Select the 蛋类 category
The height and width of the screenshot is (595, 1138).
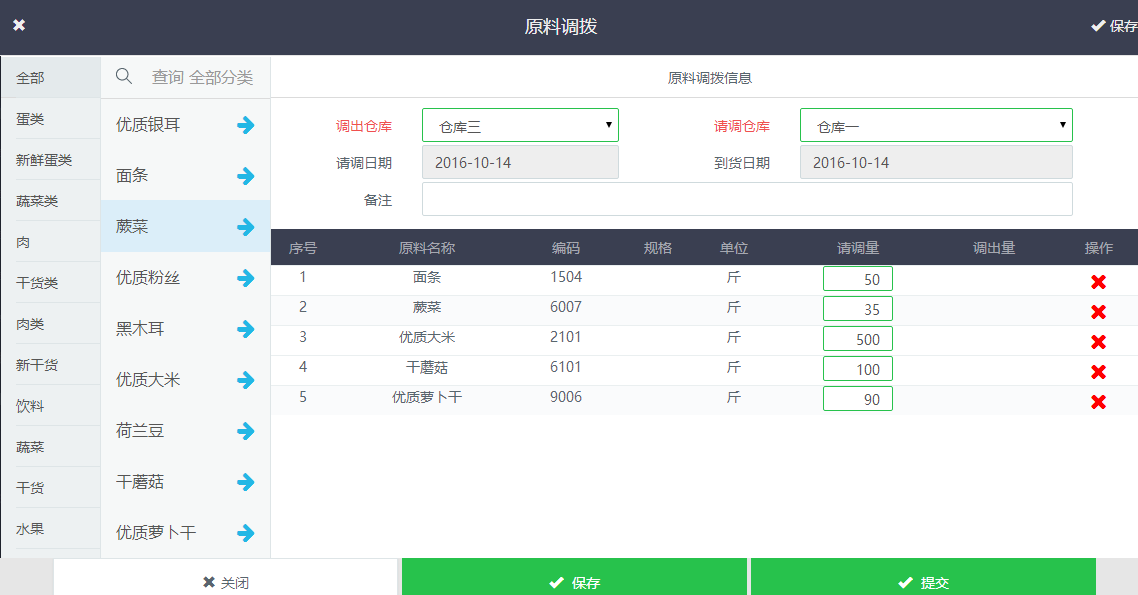click(30, 119)
